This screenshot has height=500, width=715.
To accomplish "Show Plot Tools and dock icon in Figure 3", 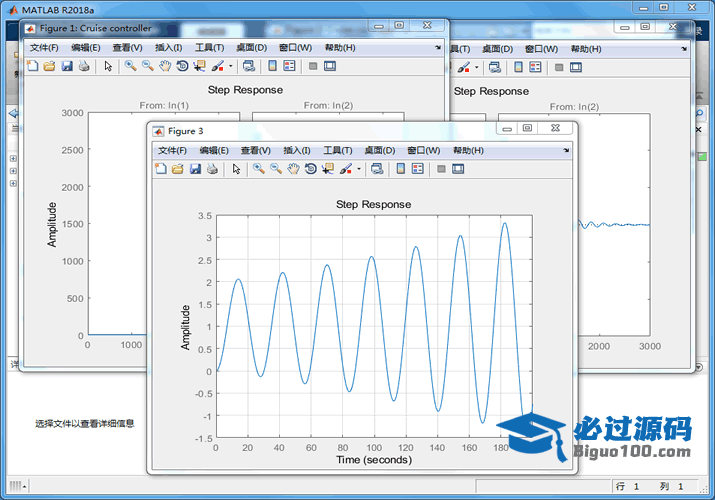I will [x=458, y=169].
